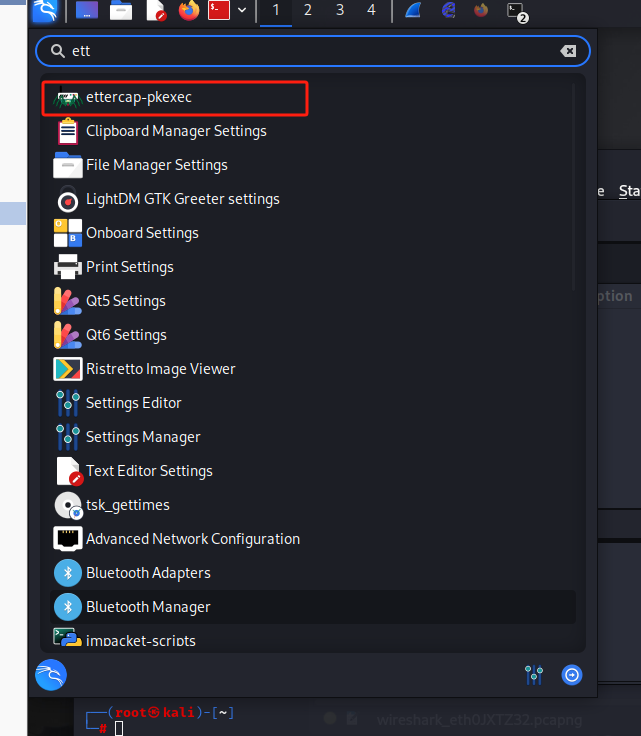Open File Manager Settings
The width and height of the screenshot is (641, 736).
point(313,165)
